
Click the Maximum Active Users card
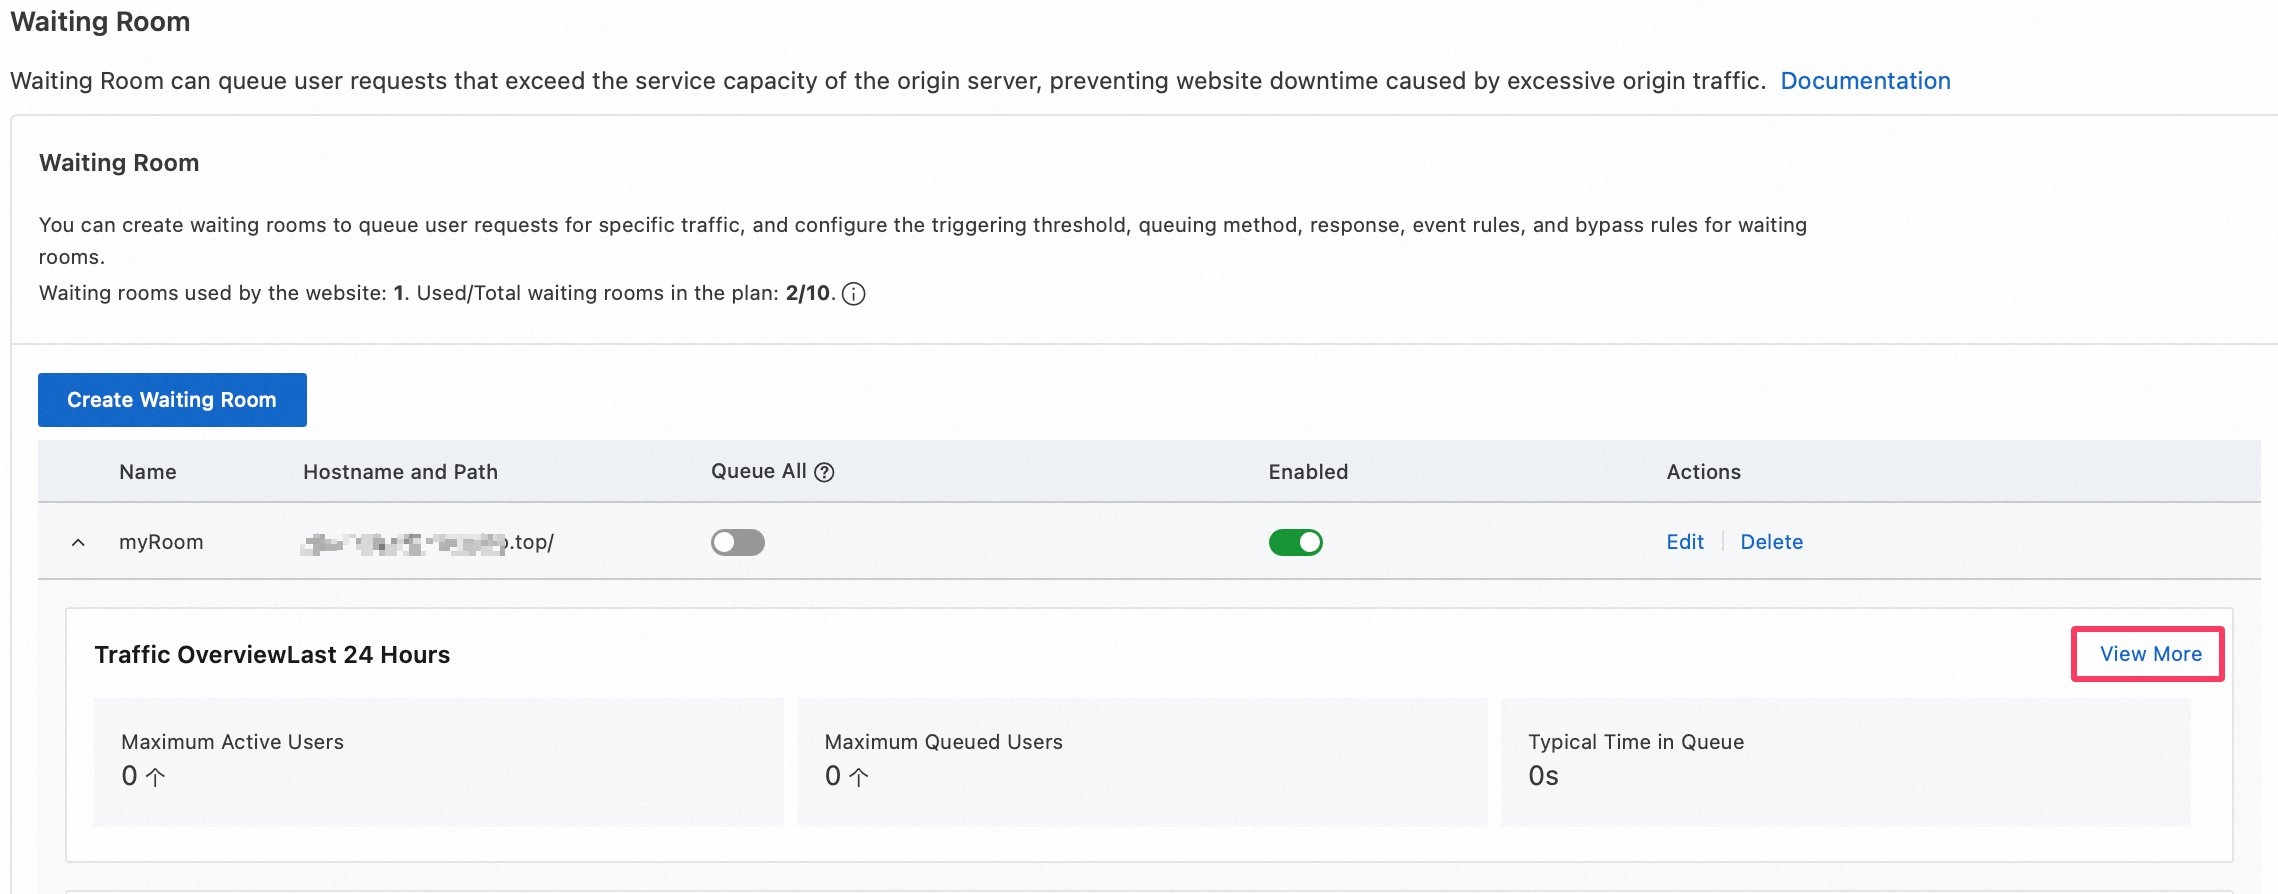point(438,762)
